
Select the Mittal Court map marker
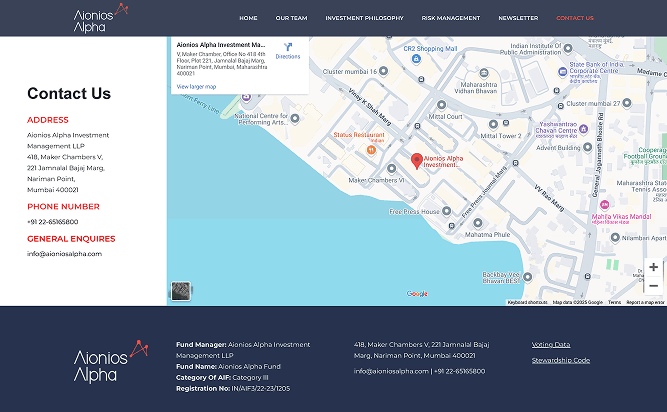(x=442, y=105)
